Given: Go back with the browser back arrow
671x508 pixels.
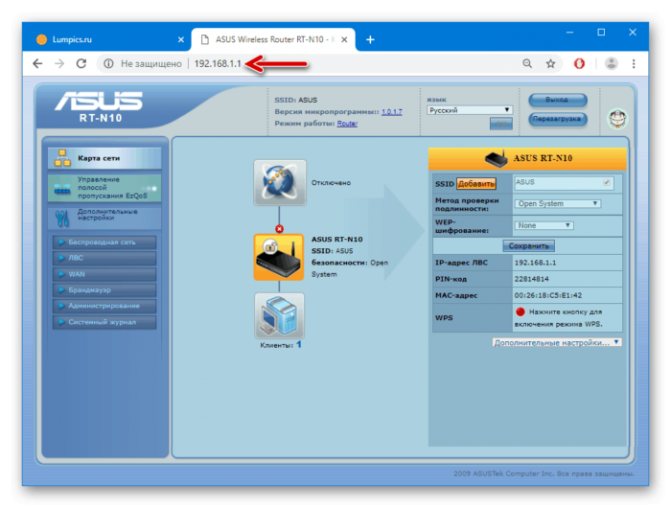Looking at the screenshot, I should click(38, 64).
